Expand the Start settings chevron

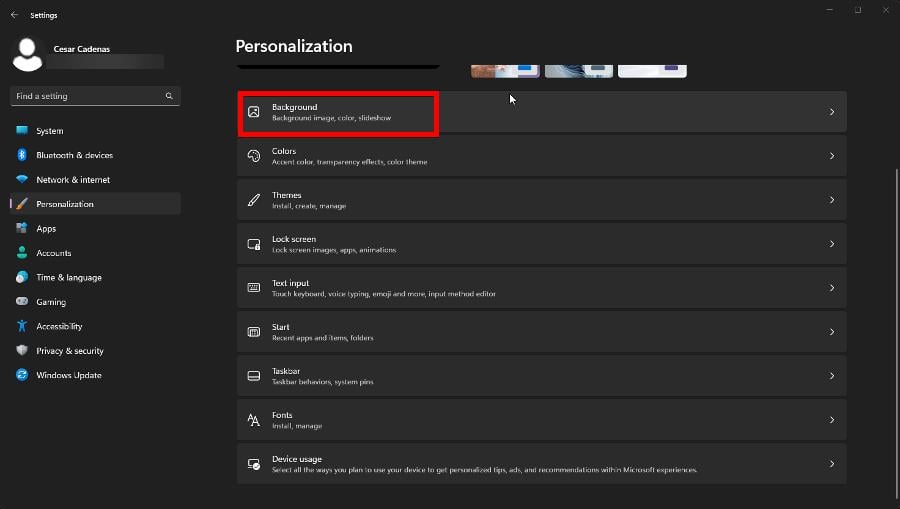click(x=832, y=332)
